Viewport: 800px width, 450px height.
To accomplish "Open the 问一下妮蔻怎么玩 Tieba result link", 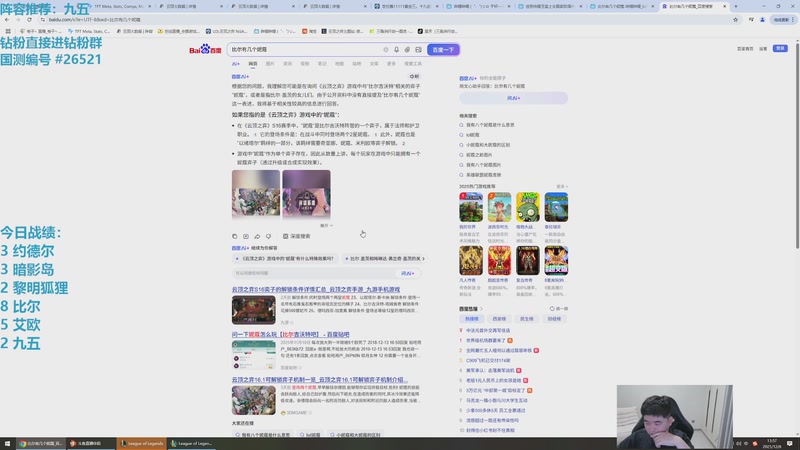I will pos(290,335).
